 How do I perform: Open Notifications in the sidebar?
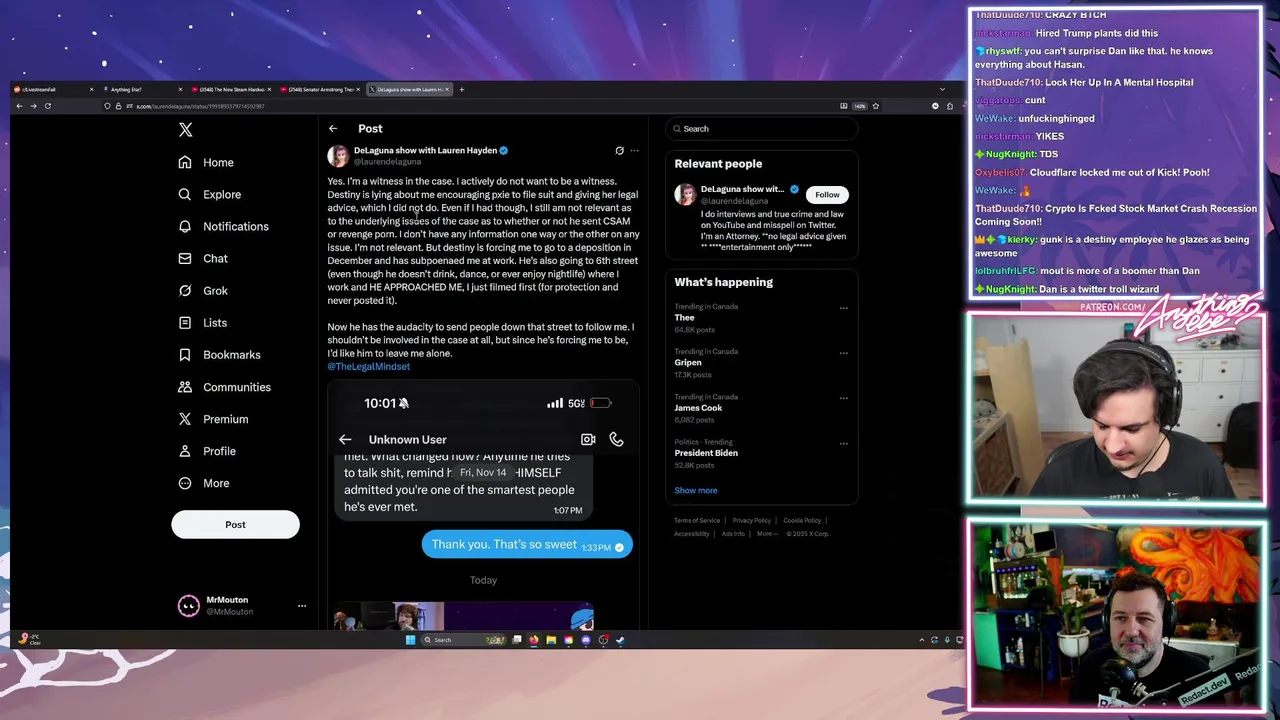click(224, 226)
